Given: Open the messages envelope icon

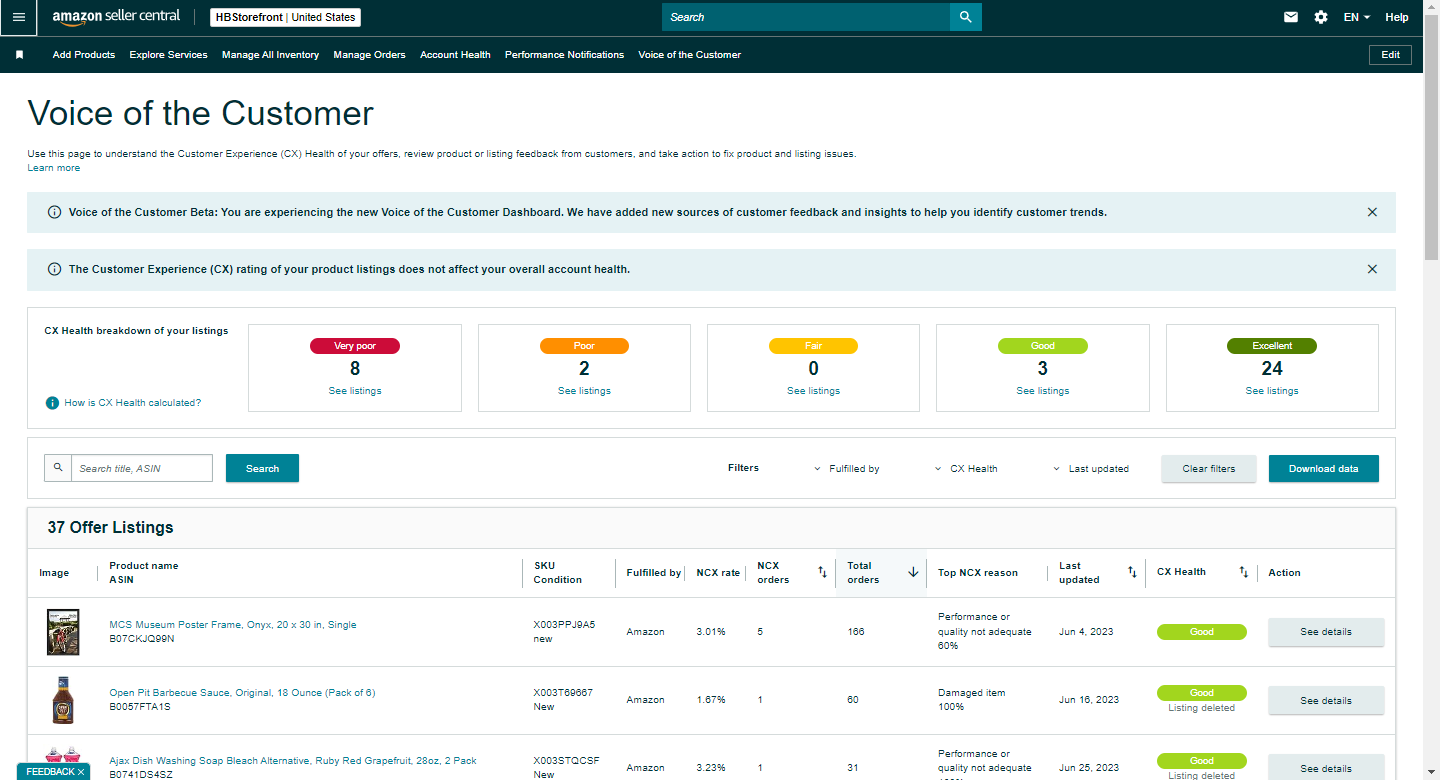Looking at the screenshot, I should pos(1291,17).
